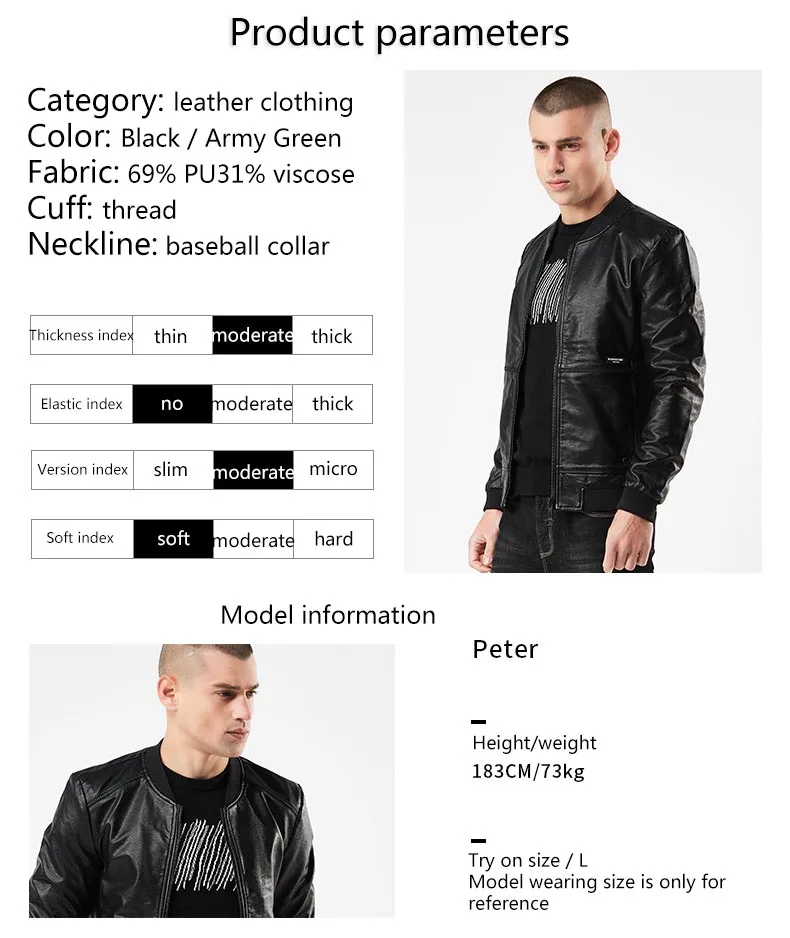Click the highlighted 'moderate' Thickness index cell

(252, 335)
